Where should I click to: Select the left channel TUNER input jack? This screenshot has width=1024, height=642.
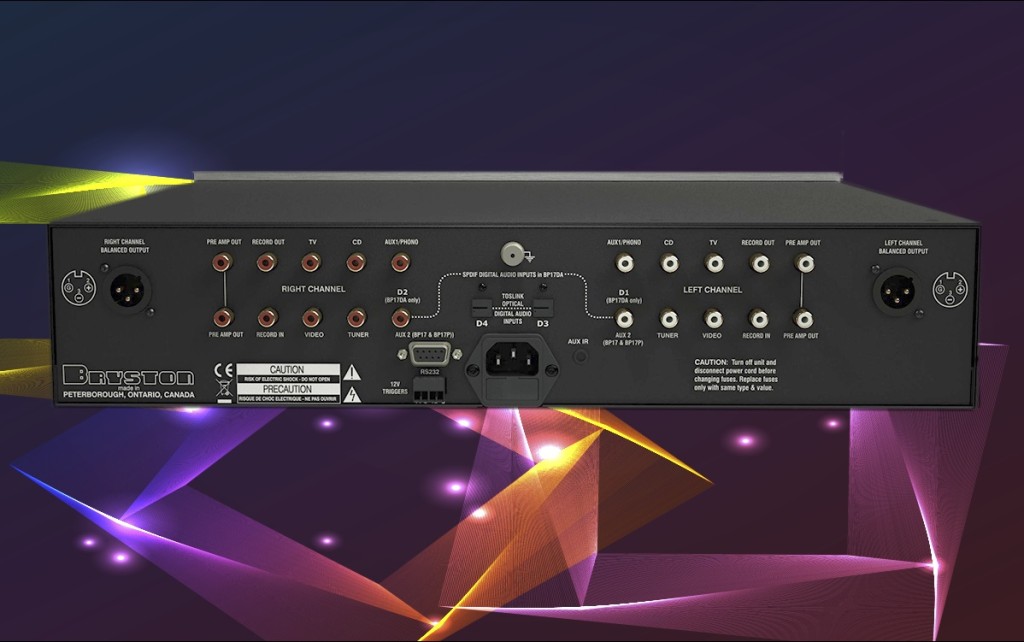[669, 319]
